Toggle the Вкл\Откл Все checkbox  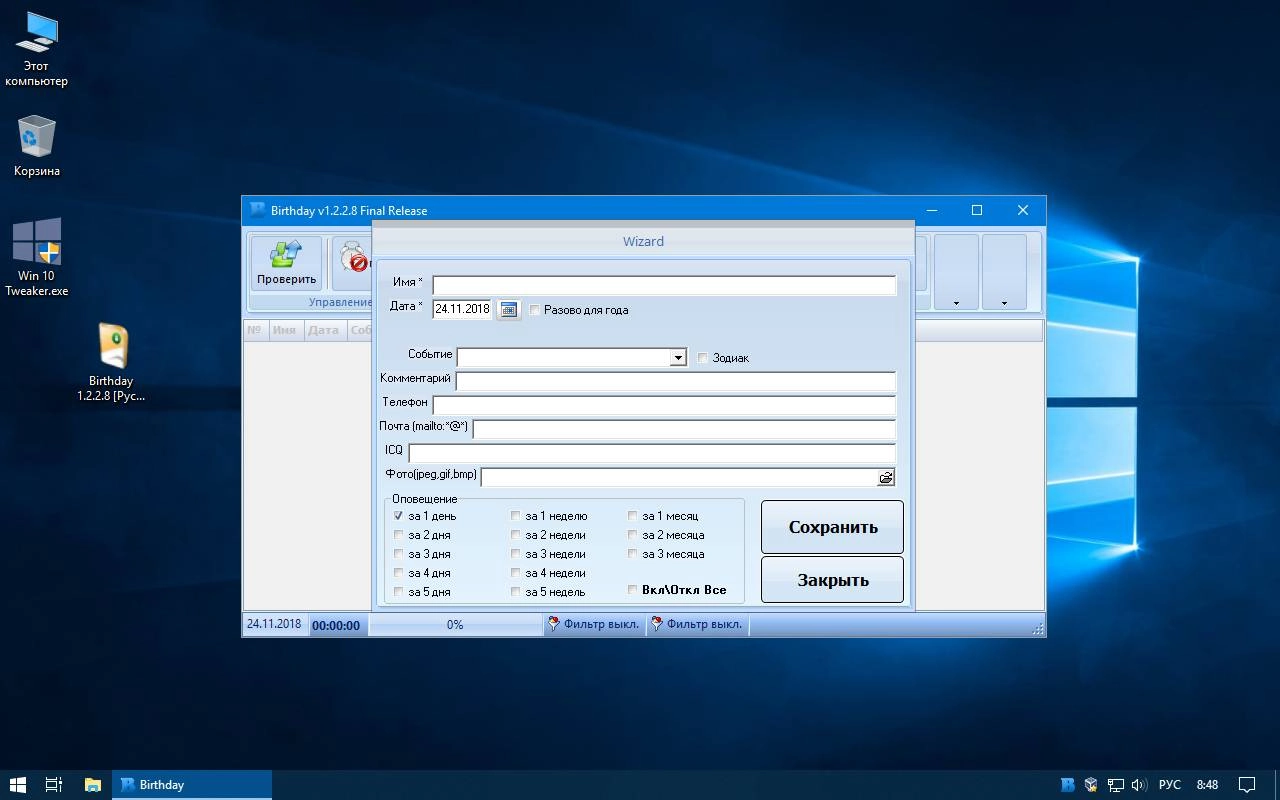click(633, 590)
